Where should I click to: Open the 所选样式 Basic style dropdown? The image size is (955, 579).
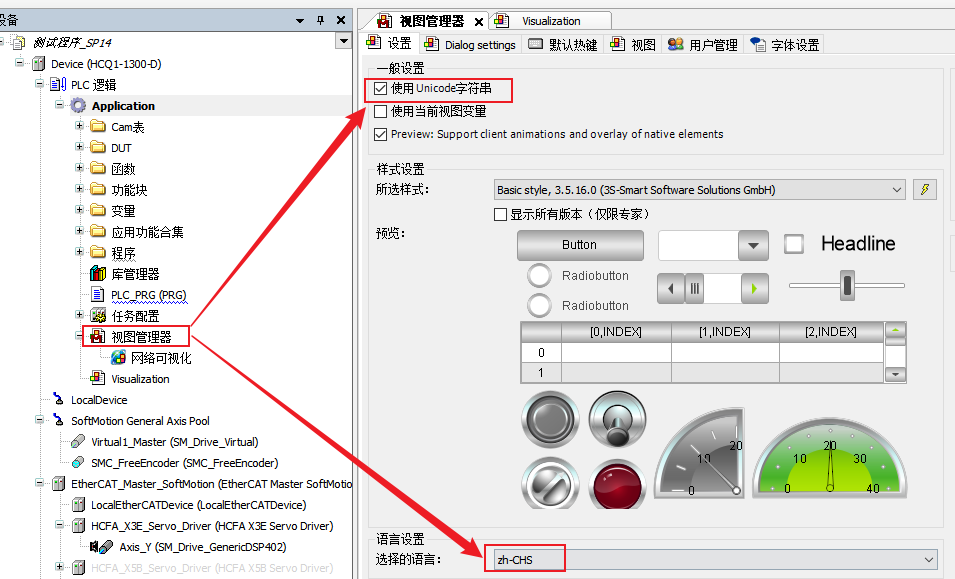pyautogui.click(x=699, y=190)
